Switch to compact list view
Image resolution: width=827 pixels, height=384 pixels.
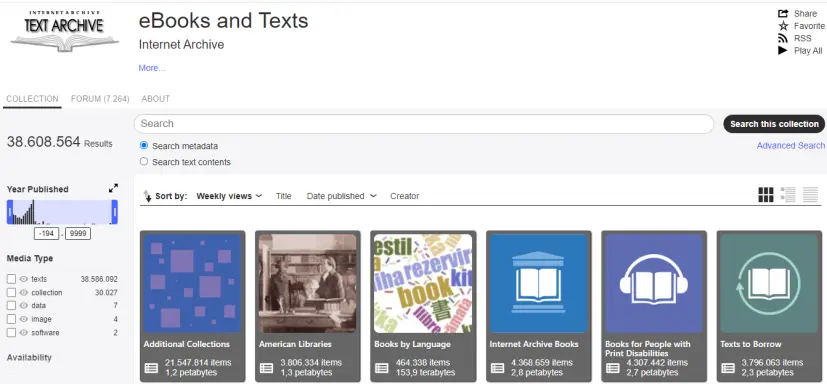[810, 195]
